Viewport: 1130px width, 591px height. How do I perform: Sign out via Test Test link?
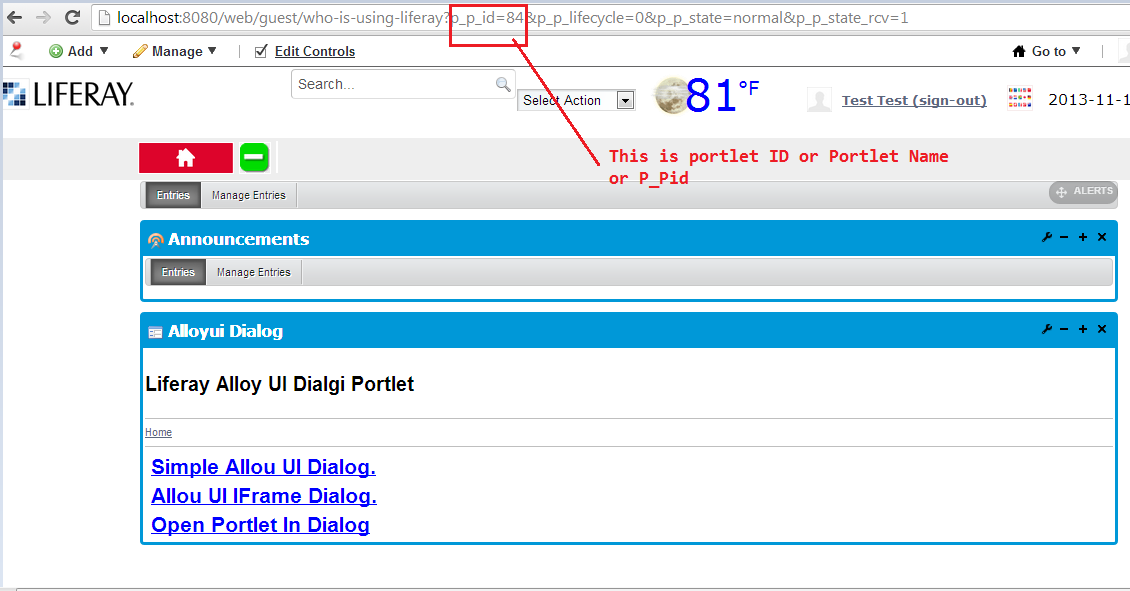click(x=913, y=99)
